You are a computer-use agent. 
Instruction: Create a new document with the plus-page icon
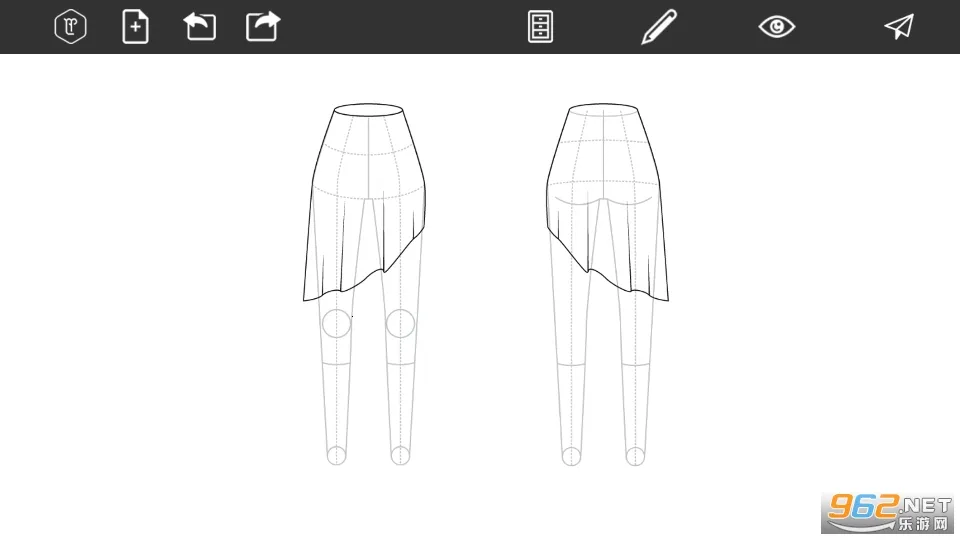pyautogui.click(x=135, y=27)
